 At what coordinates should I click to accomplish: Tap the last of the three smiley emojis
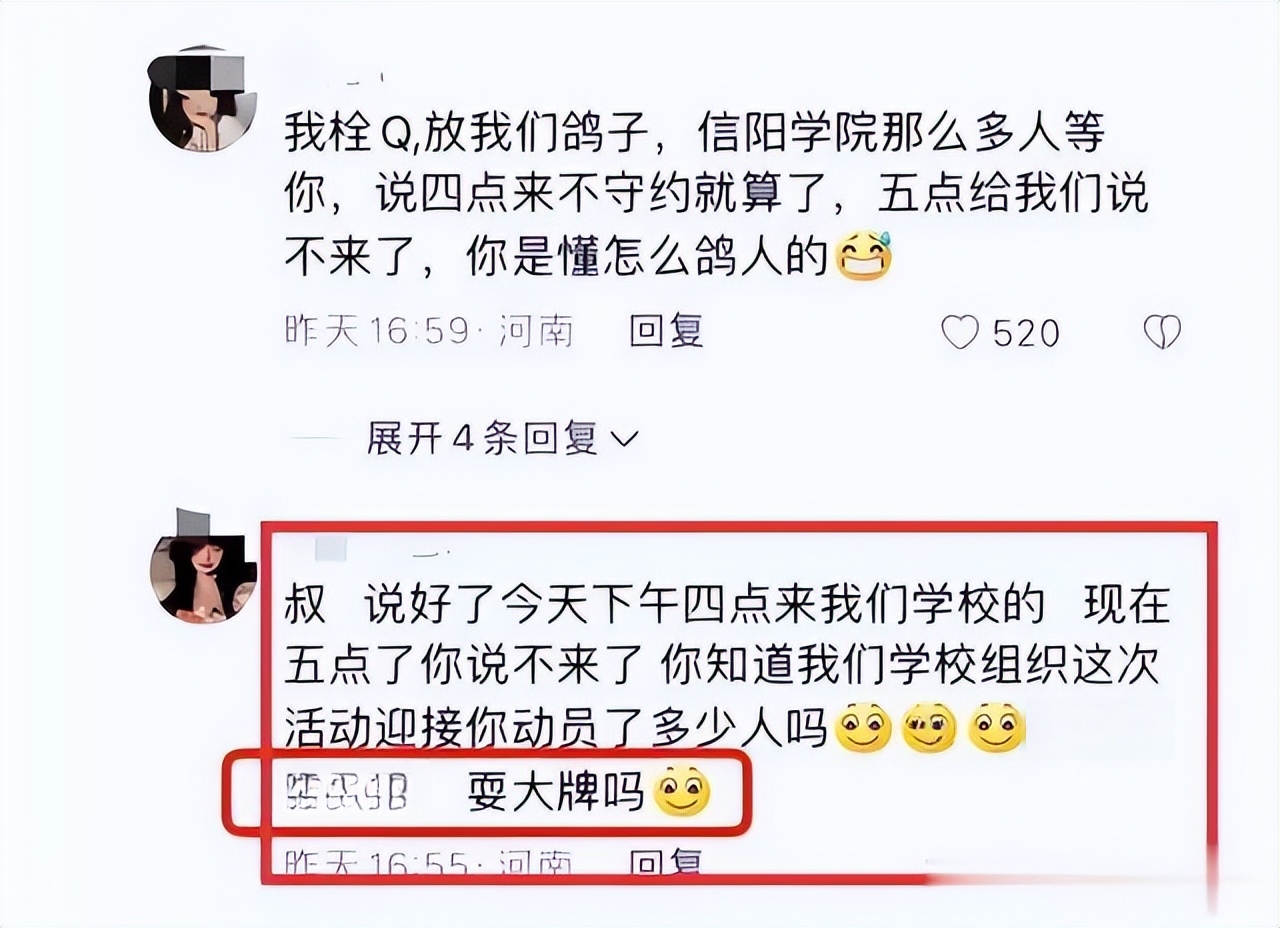pyautogui.click(x=997, y=728)
